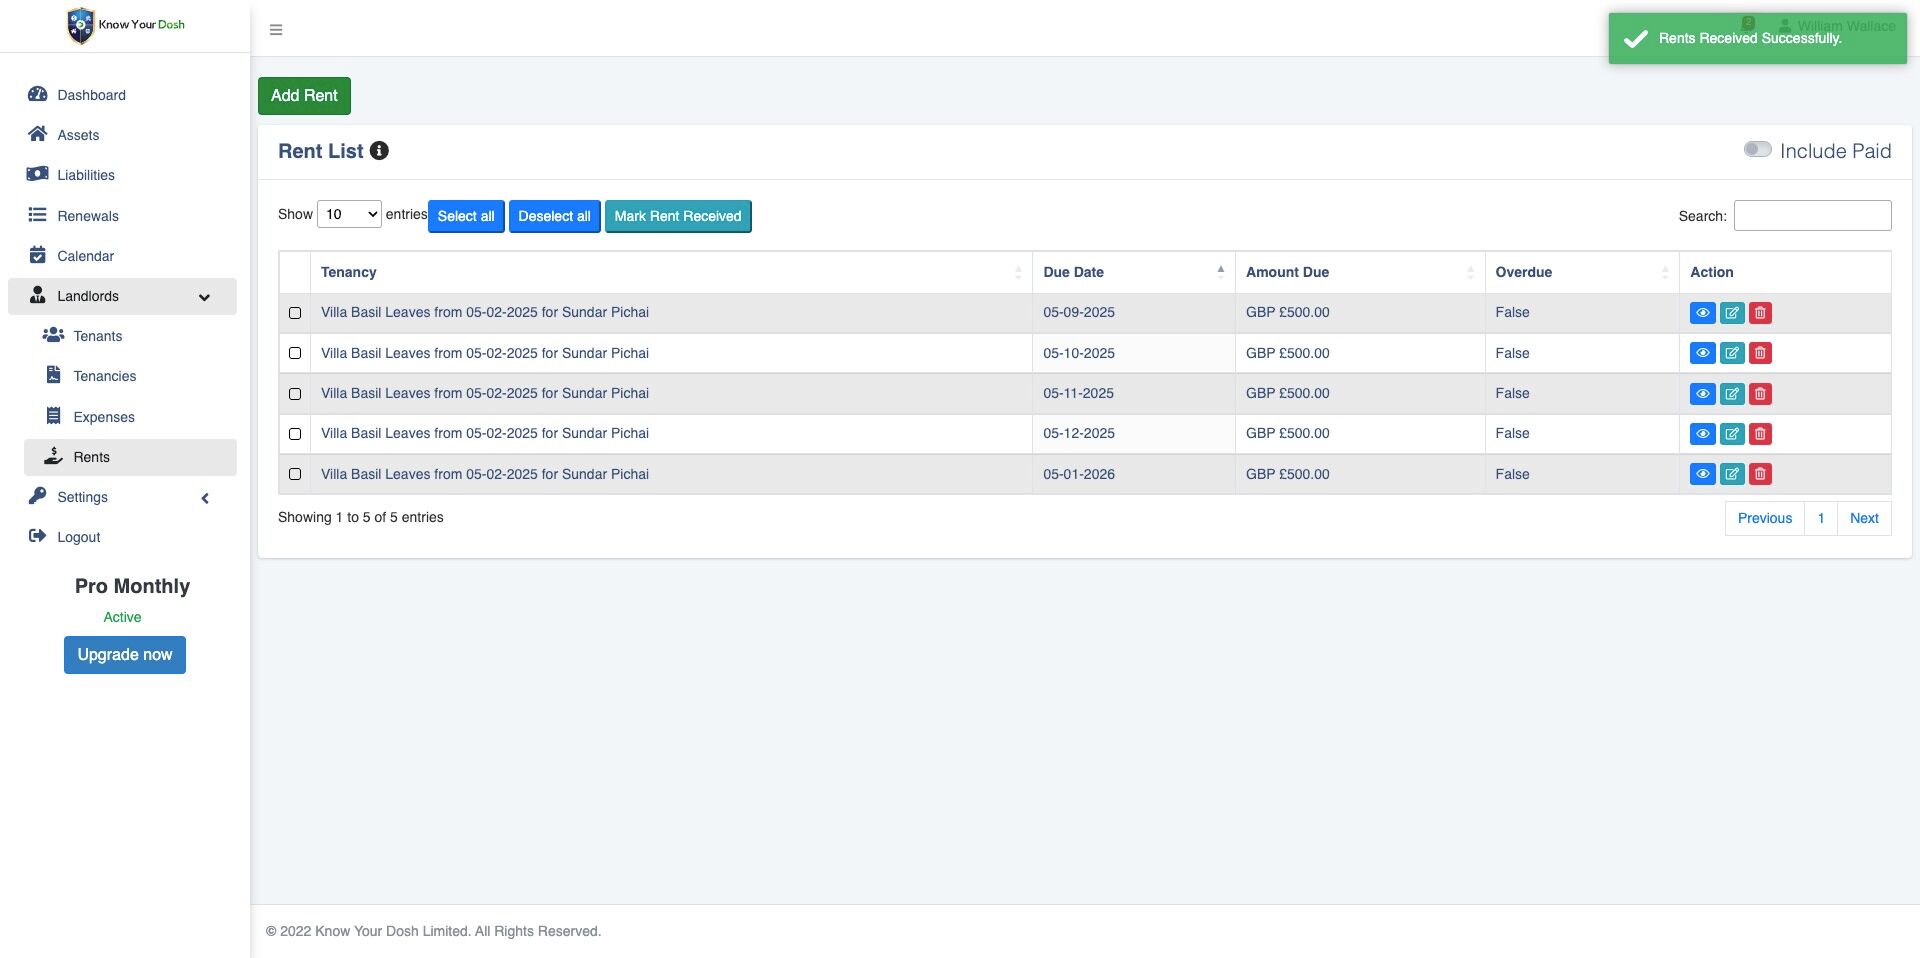Screen dimensions: 1920x958
Task: Select the row checkbox for 05-11-2025 rent
Action: coord(295,394)
